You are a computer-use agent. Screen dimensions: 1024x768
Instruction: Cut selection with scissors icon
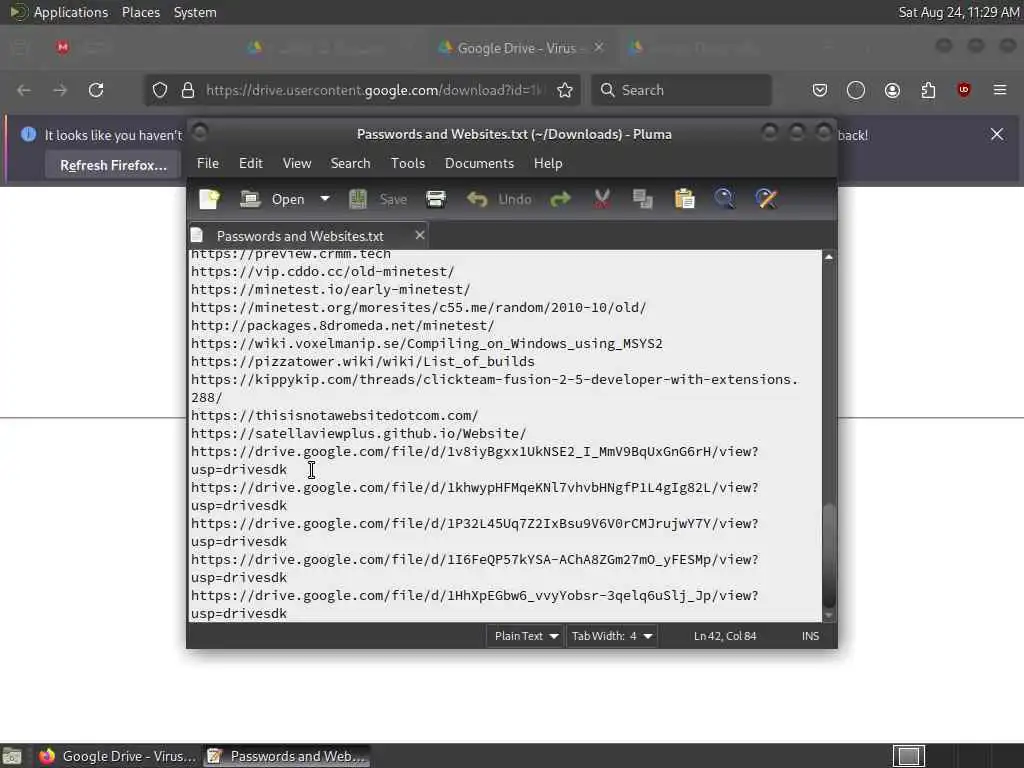click(x=601, y=199)
